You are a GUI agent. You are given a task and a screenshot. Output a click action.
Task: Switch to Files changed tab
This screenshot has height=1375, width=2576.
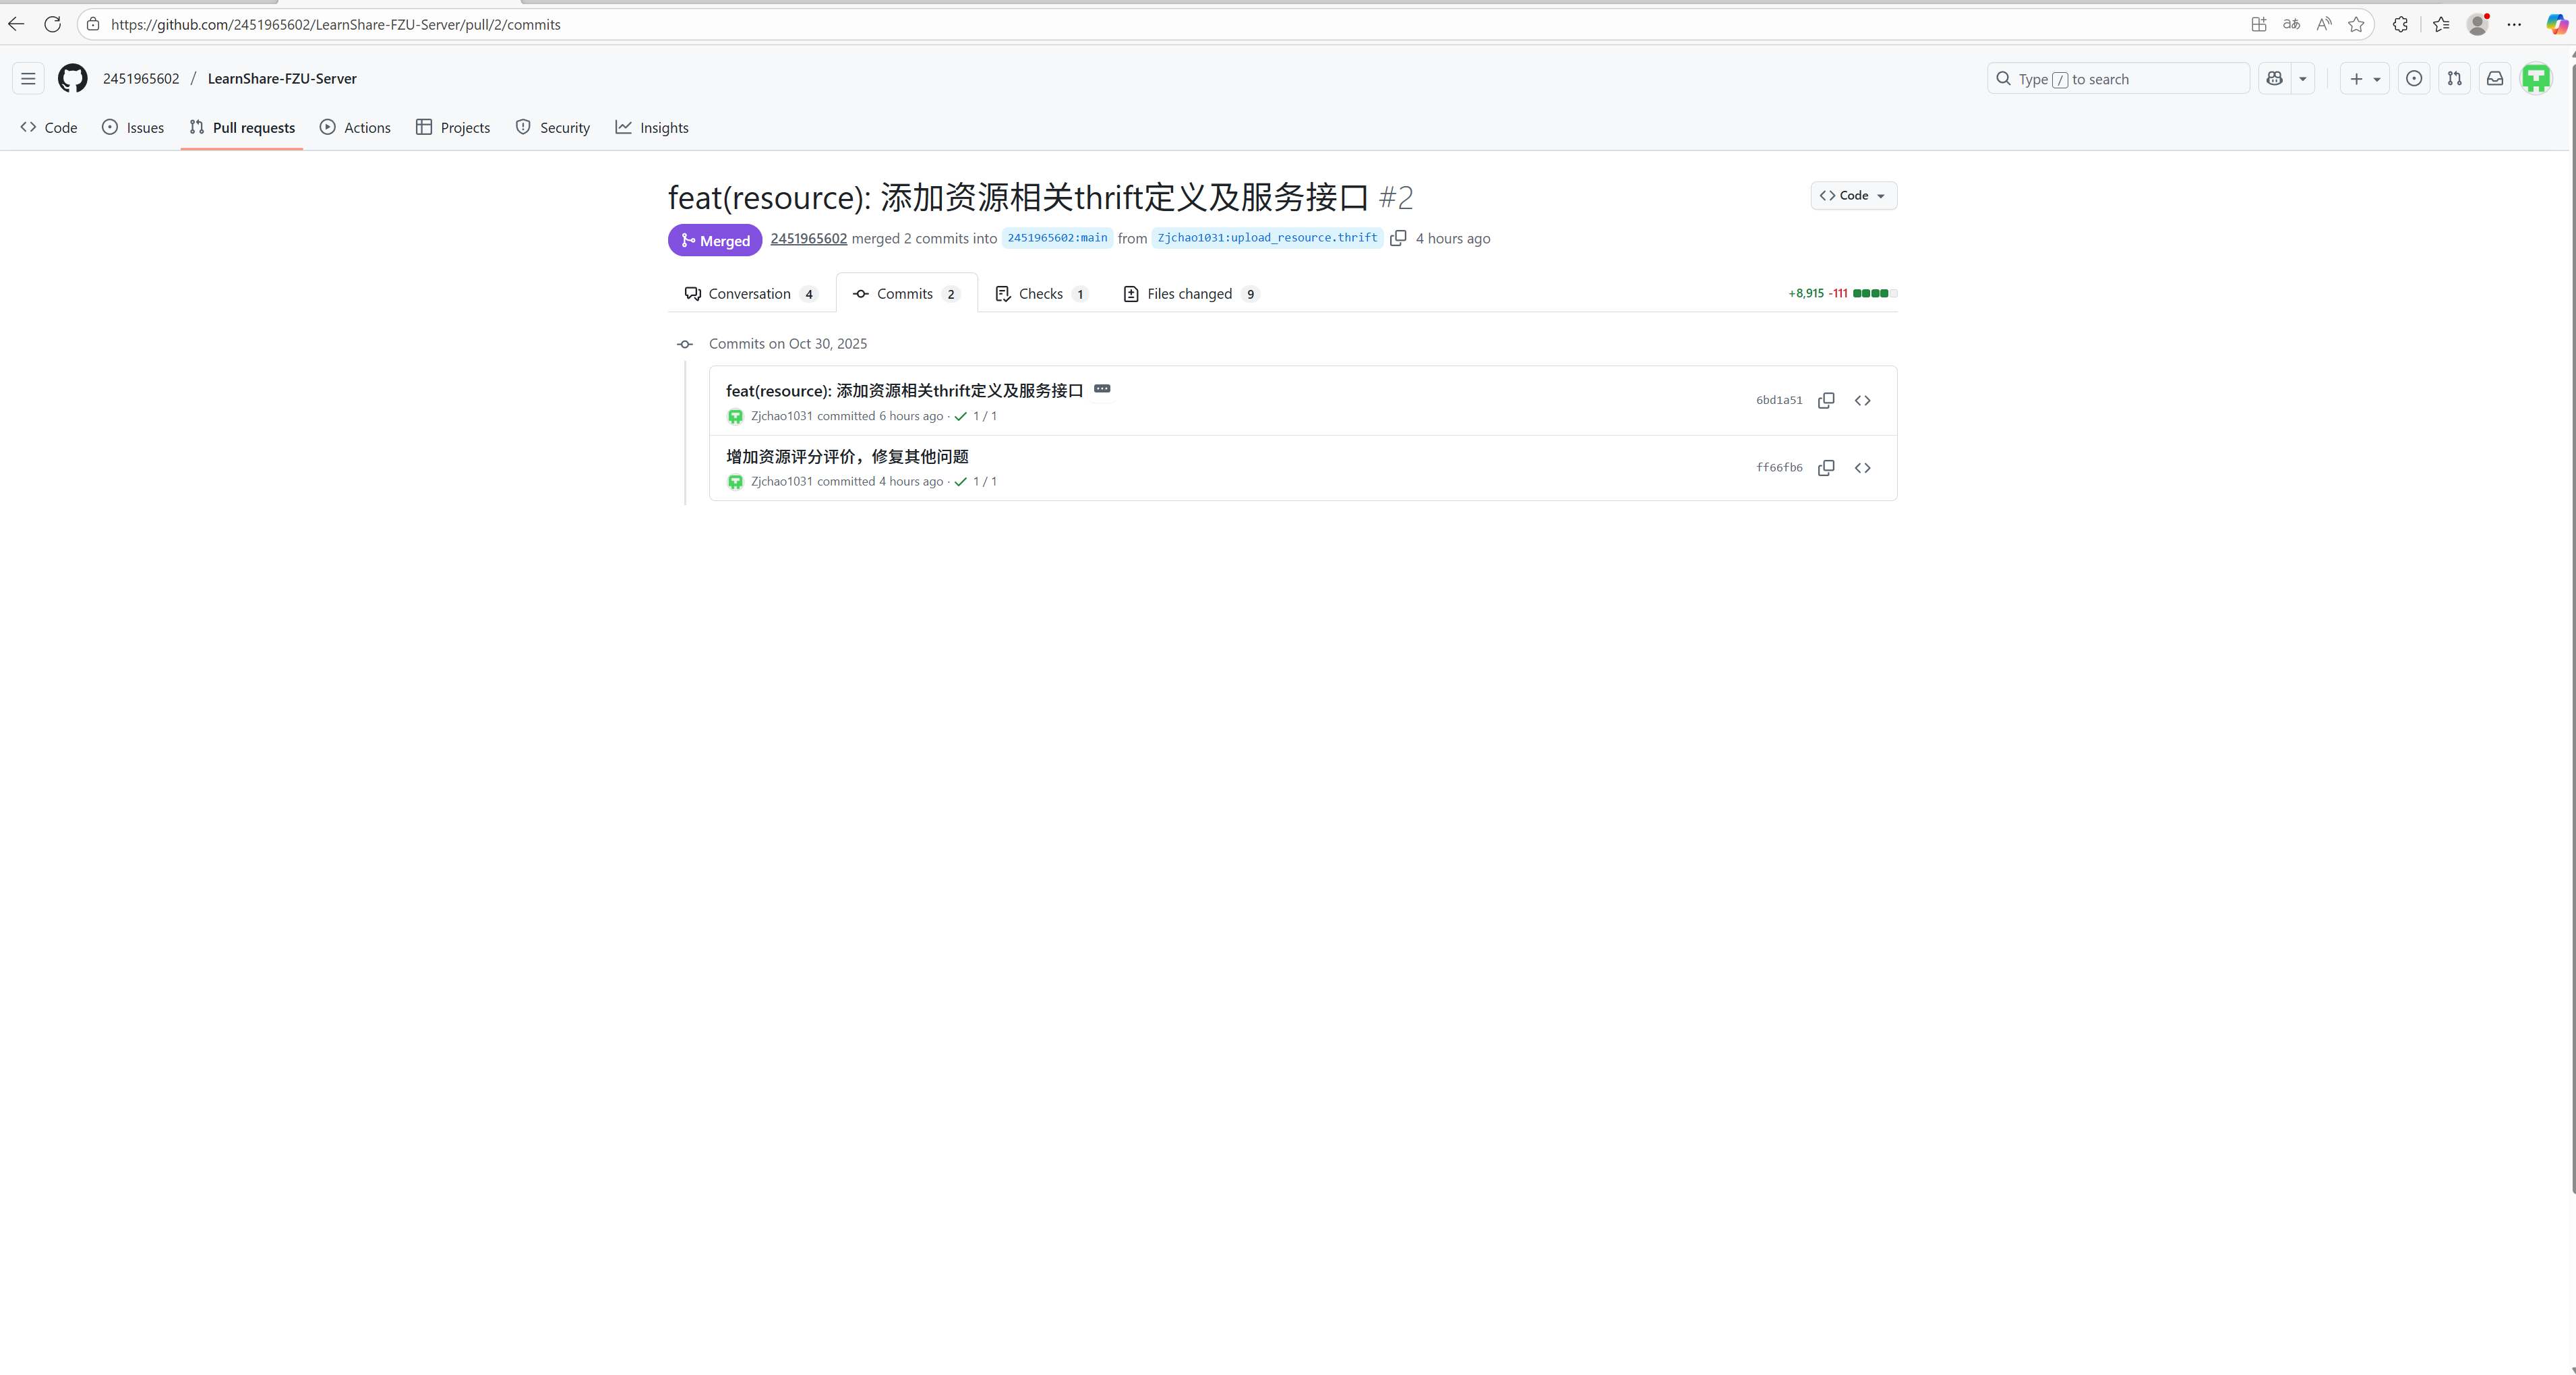tap(1190, 293)
